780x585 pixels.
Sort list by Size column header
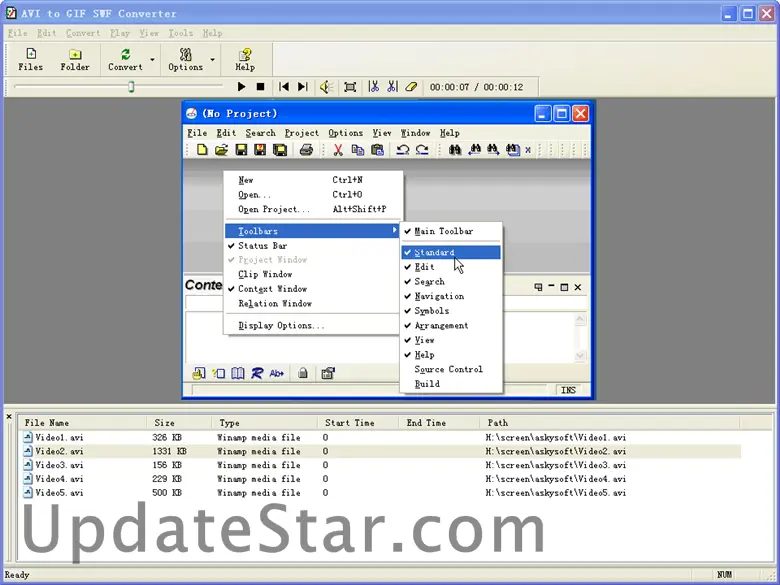pyautogui.click(x=180, y=423)
